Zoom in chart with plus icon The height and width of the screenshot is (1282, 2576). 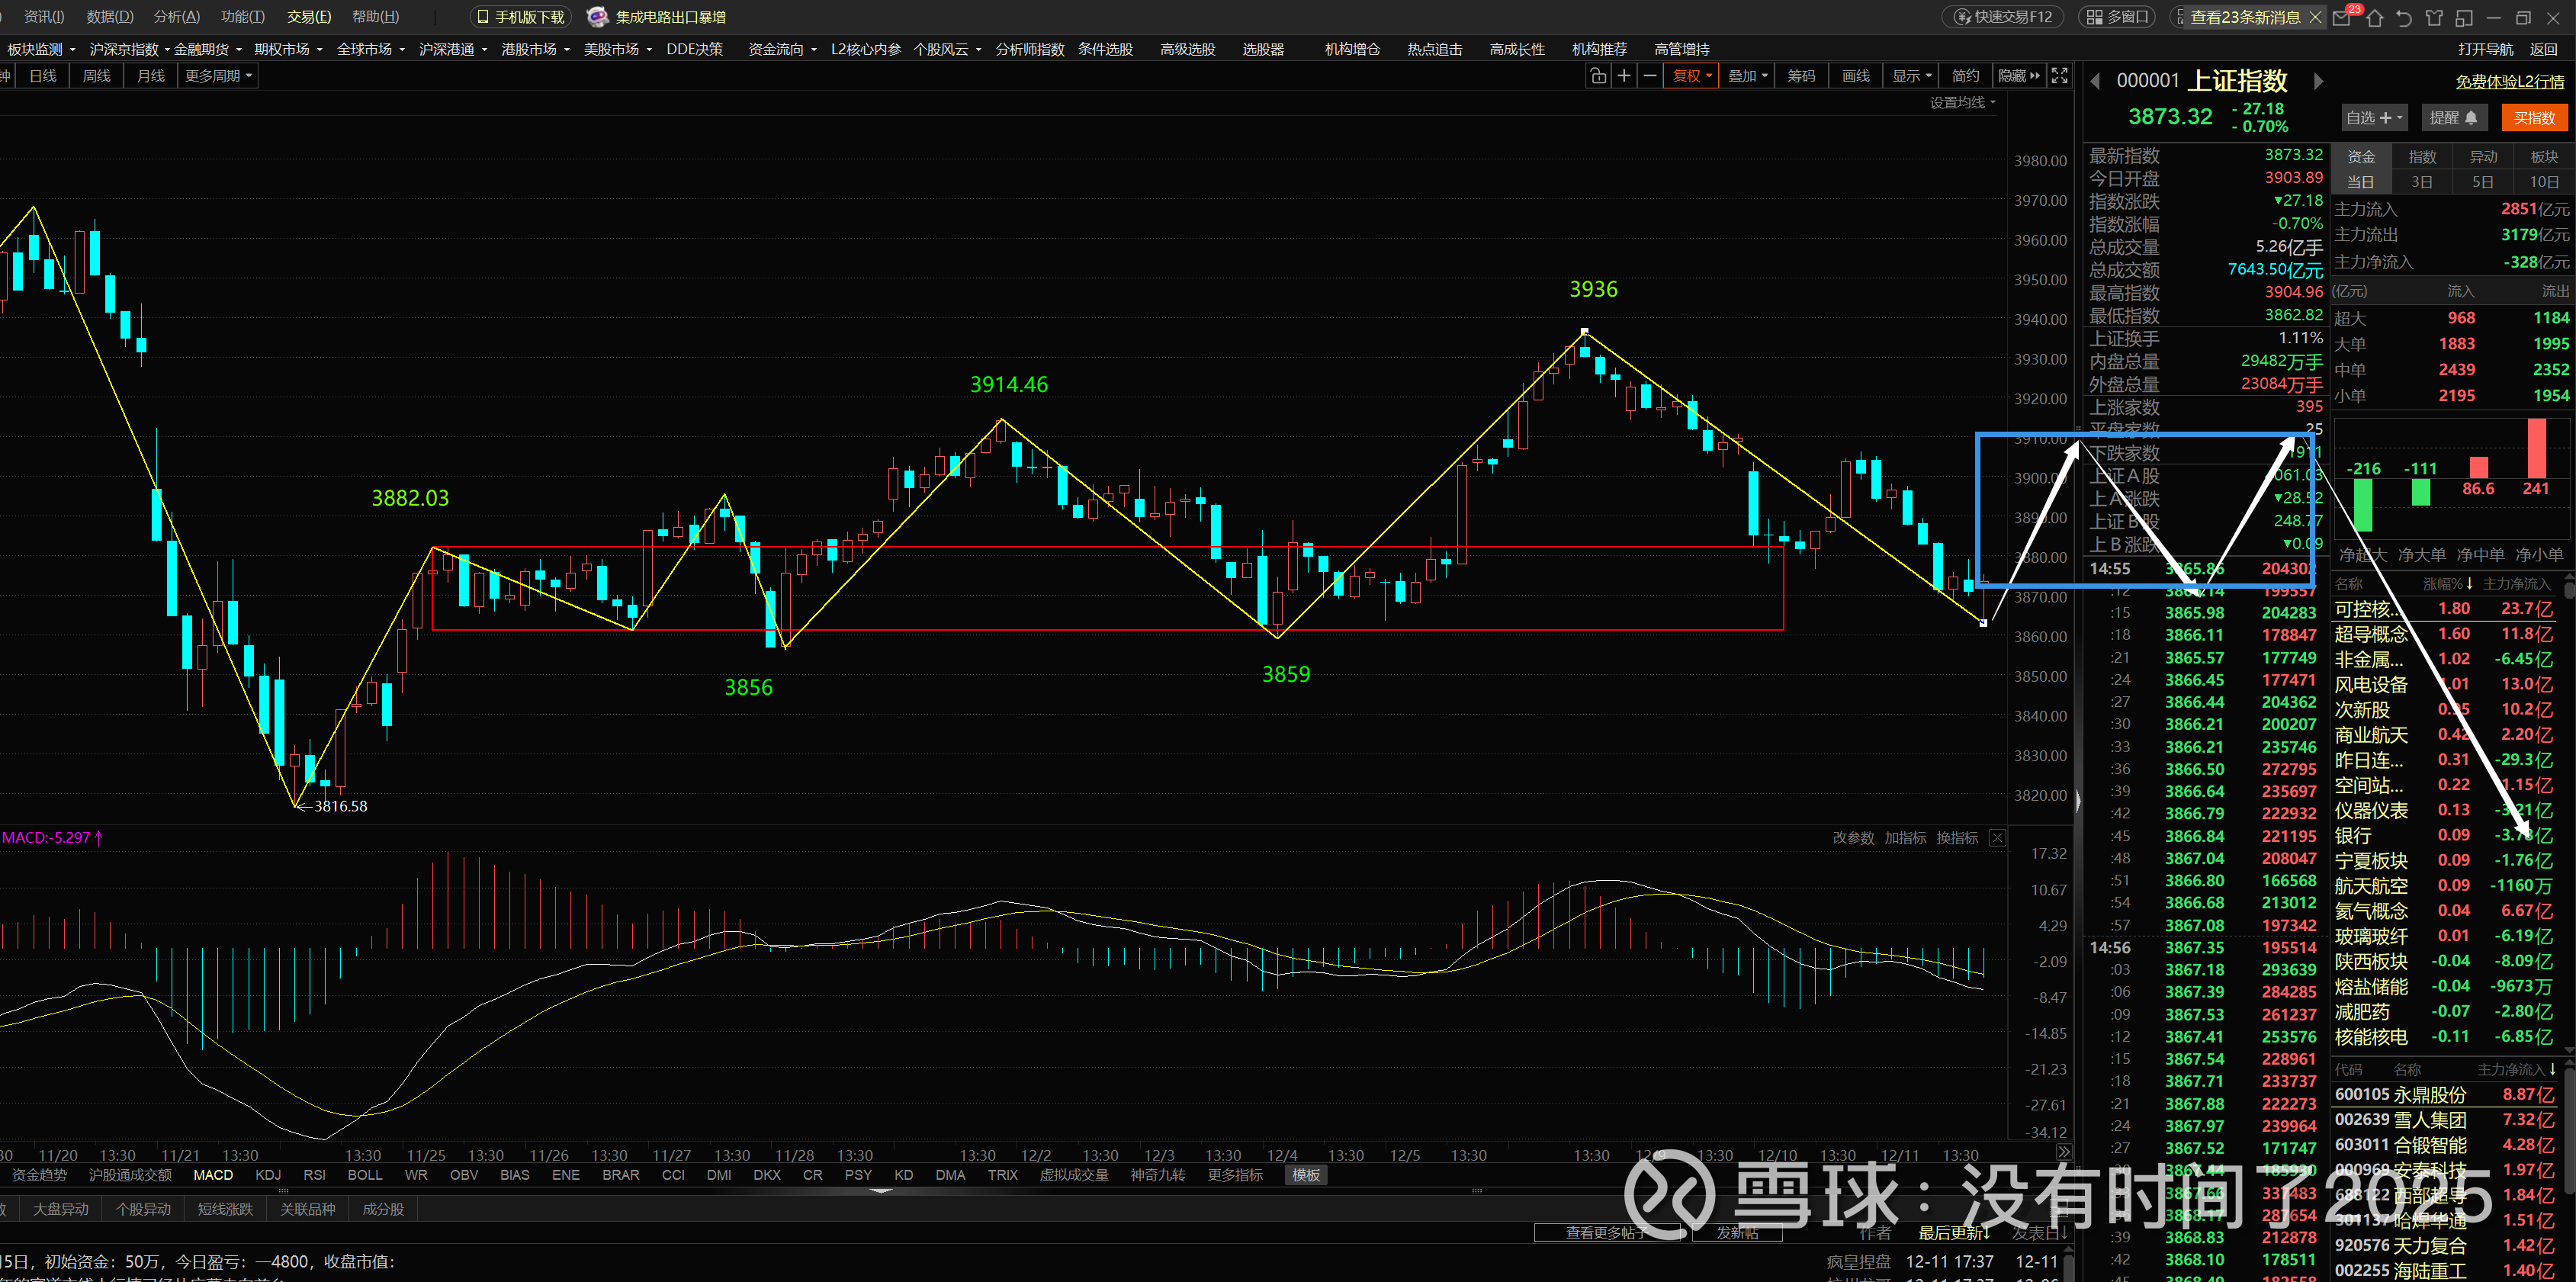tap(1624, 76)
